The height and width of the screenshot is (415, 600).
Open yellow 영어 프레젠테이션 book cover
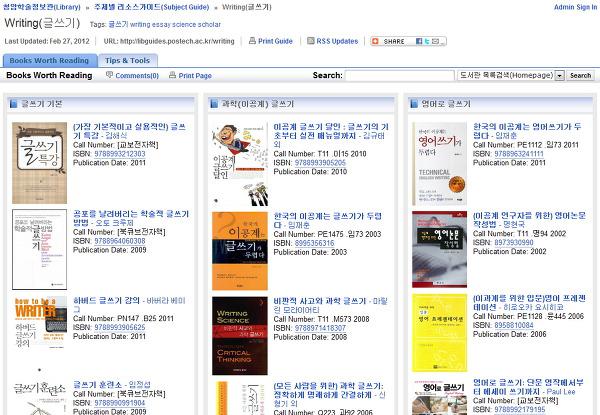pos(439,333)
